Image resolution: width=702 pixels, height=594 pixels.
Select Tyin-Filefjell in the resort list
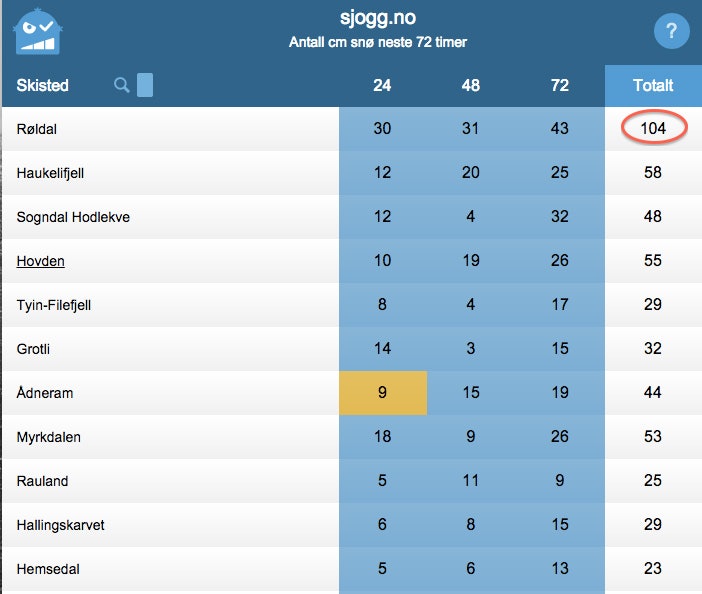point(54,305)
